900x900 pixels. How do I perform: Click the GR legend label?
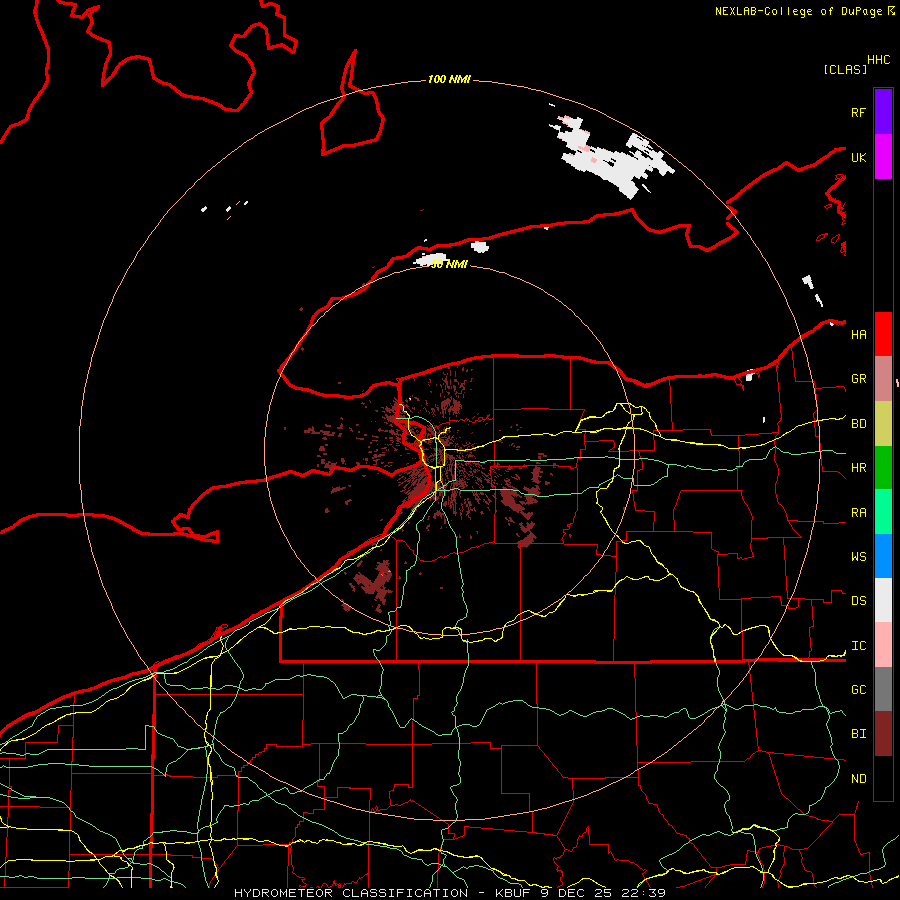(858, 379)
